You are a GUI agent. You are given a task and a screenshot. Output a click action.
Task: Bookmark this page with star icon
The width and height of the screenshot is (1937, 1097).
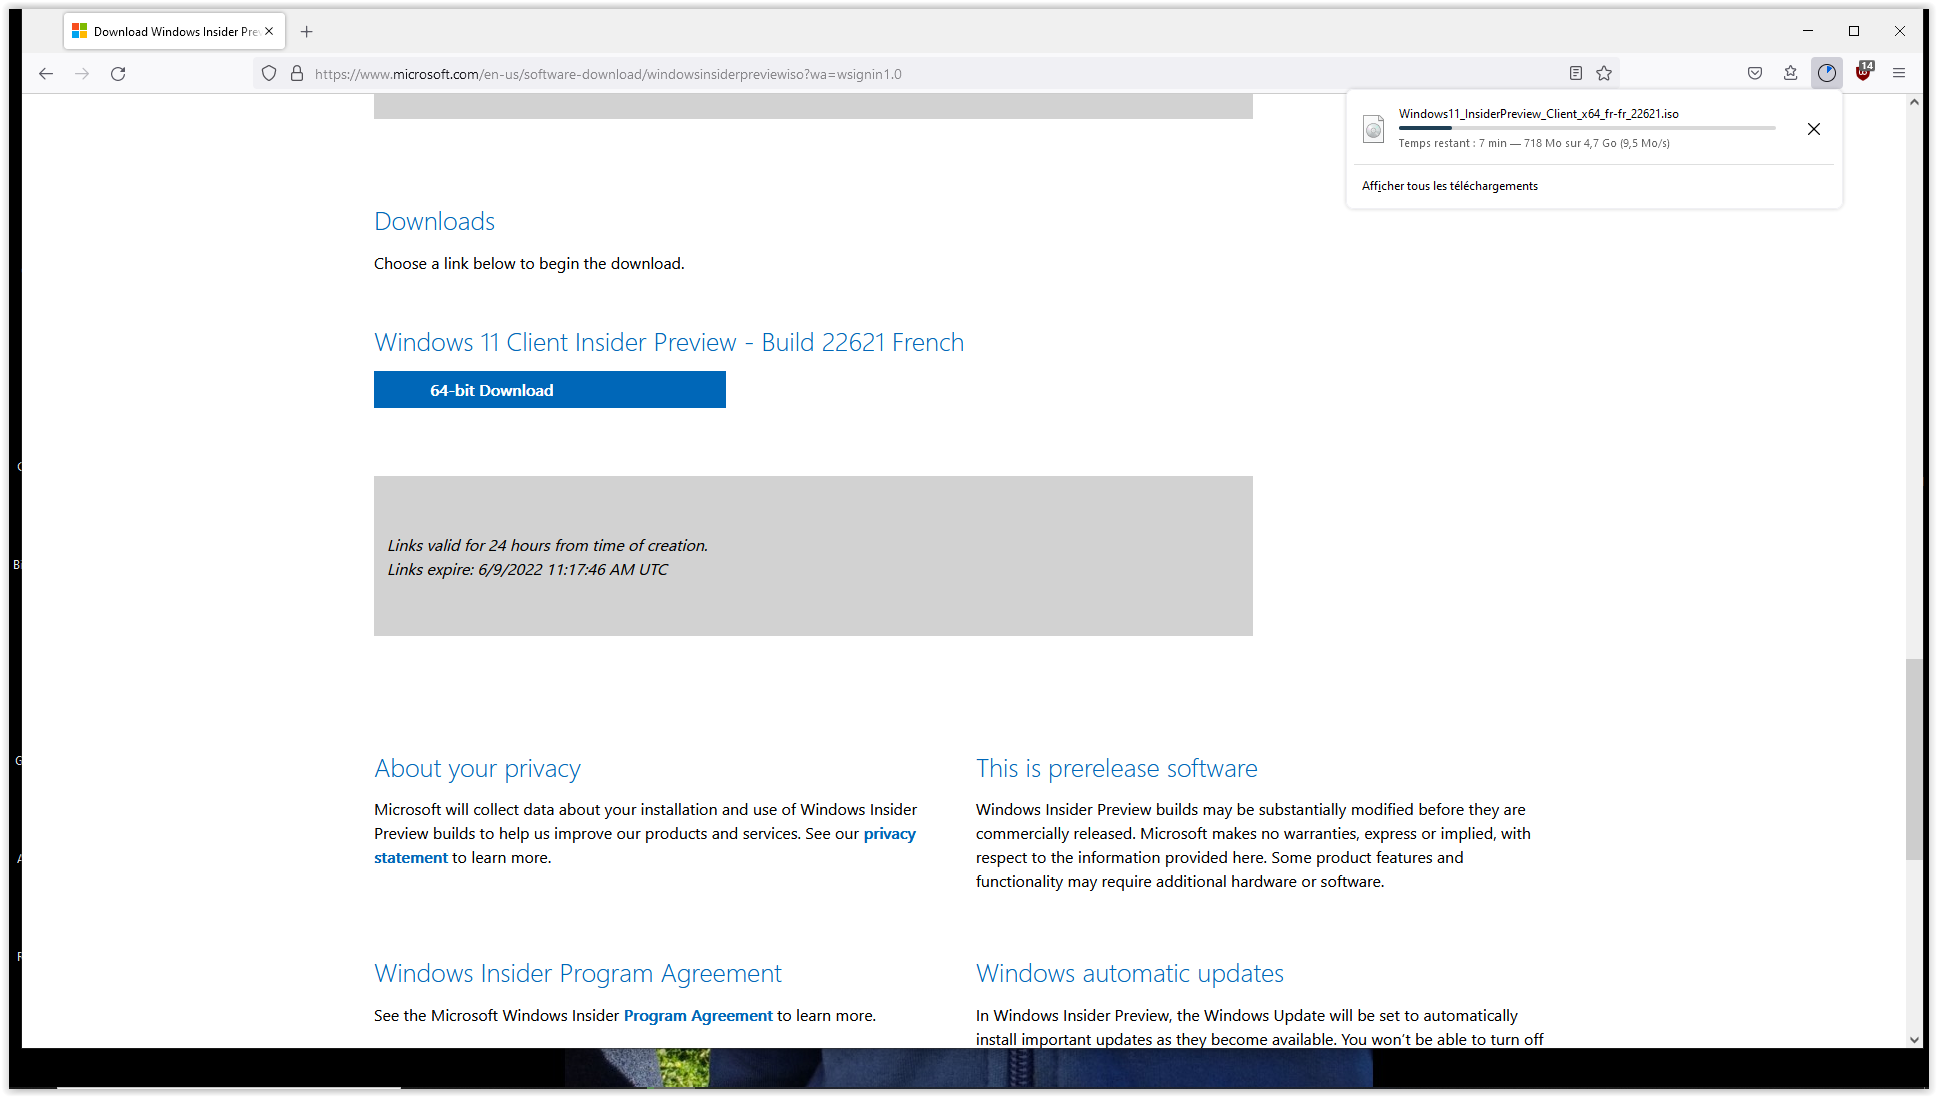(x=1604, y=73)
